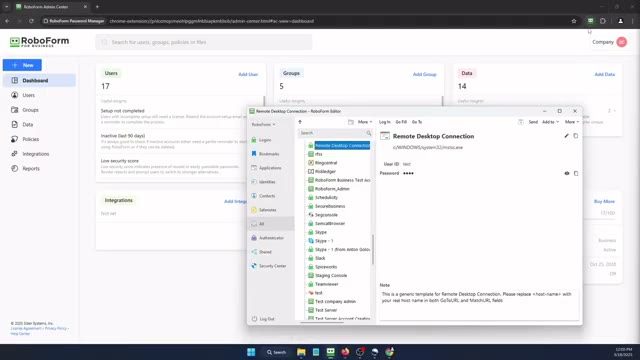
Task: Select Teamviewer item in Editor list
Action: pos(327,284)
